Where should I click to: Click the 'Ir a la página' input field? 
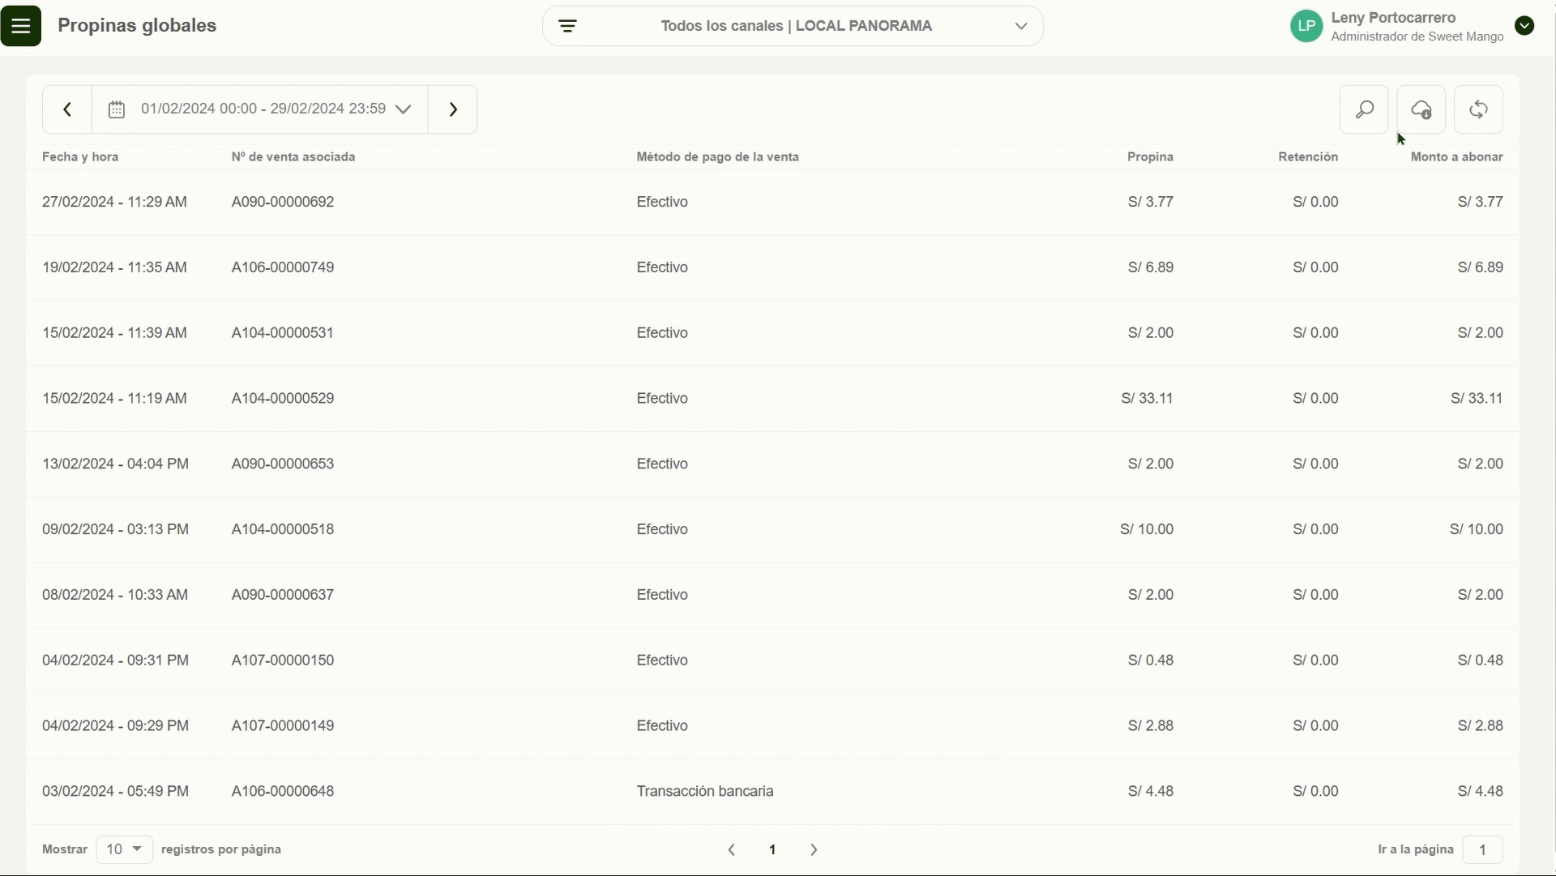1482,849
